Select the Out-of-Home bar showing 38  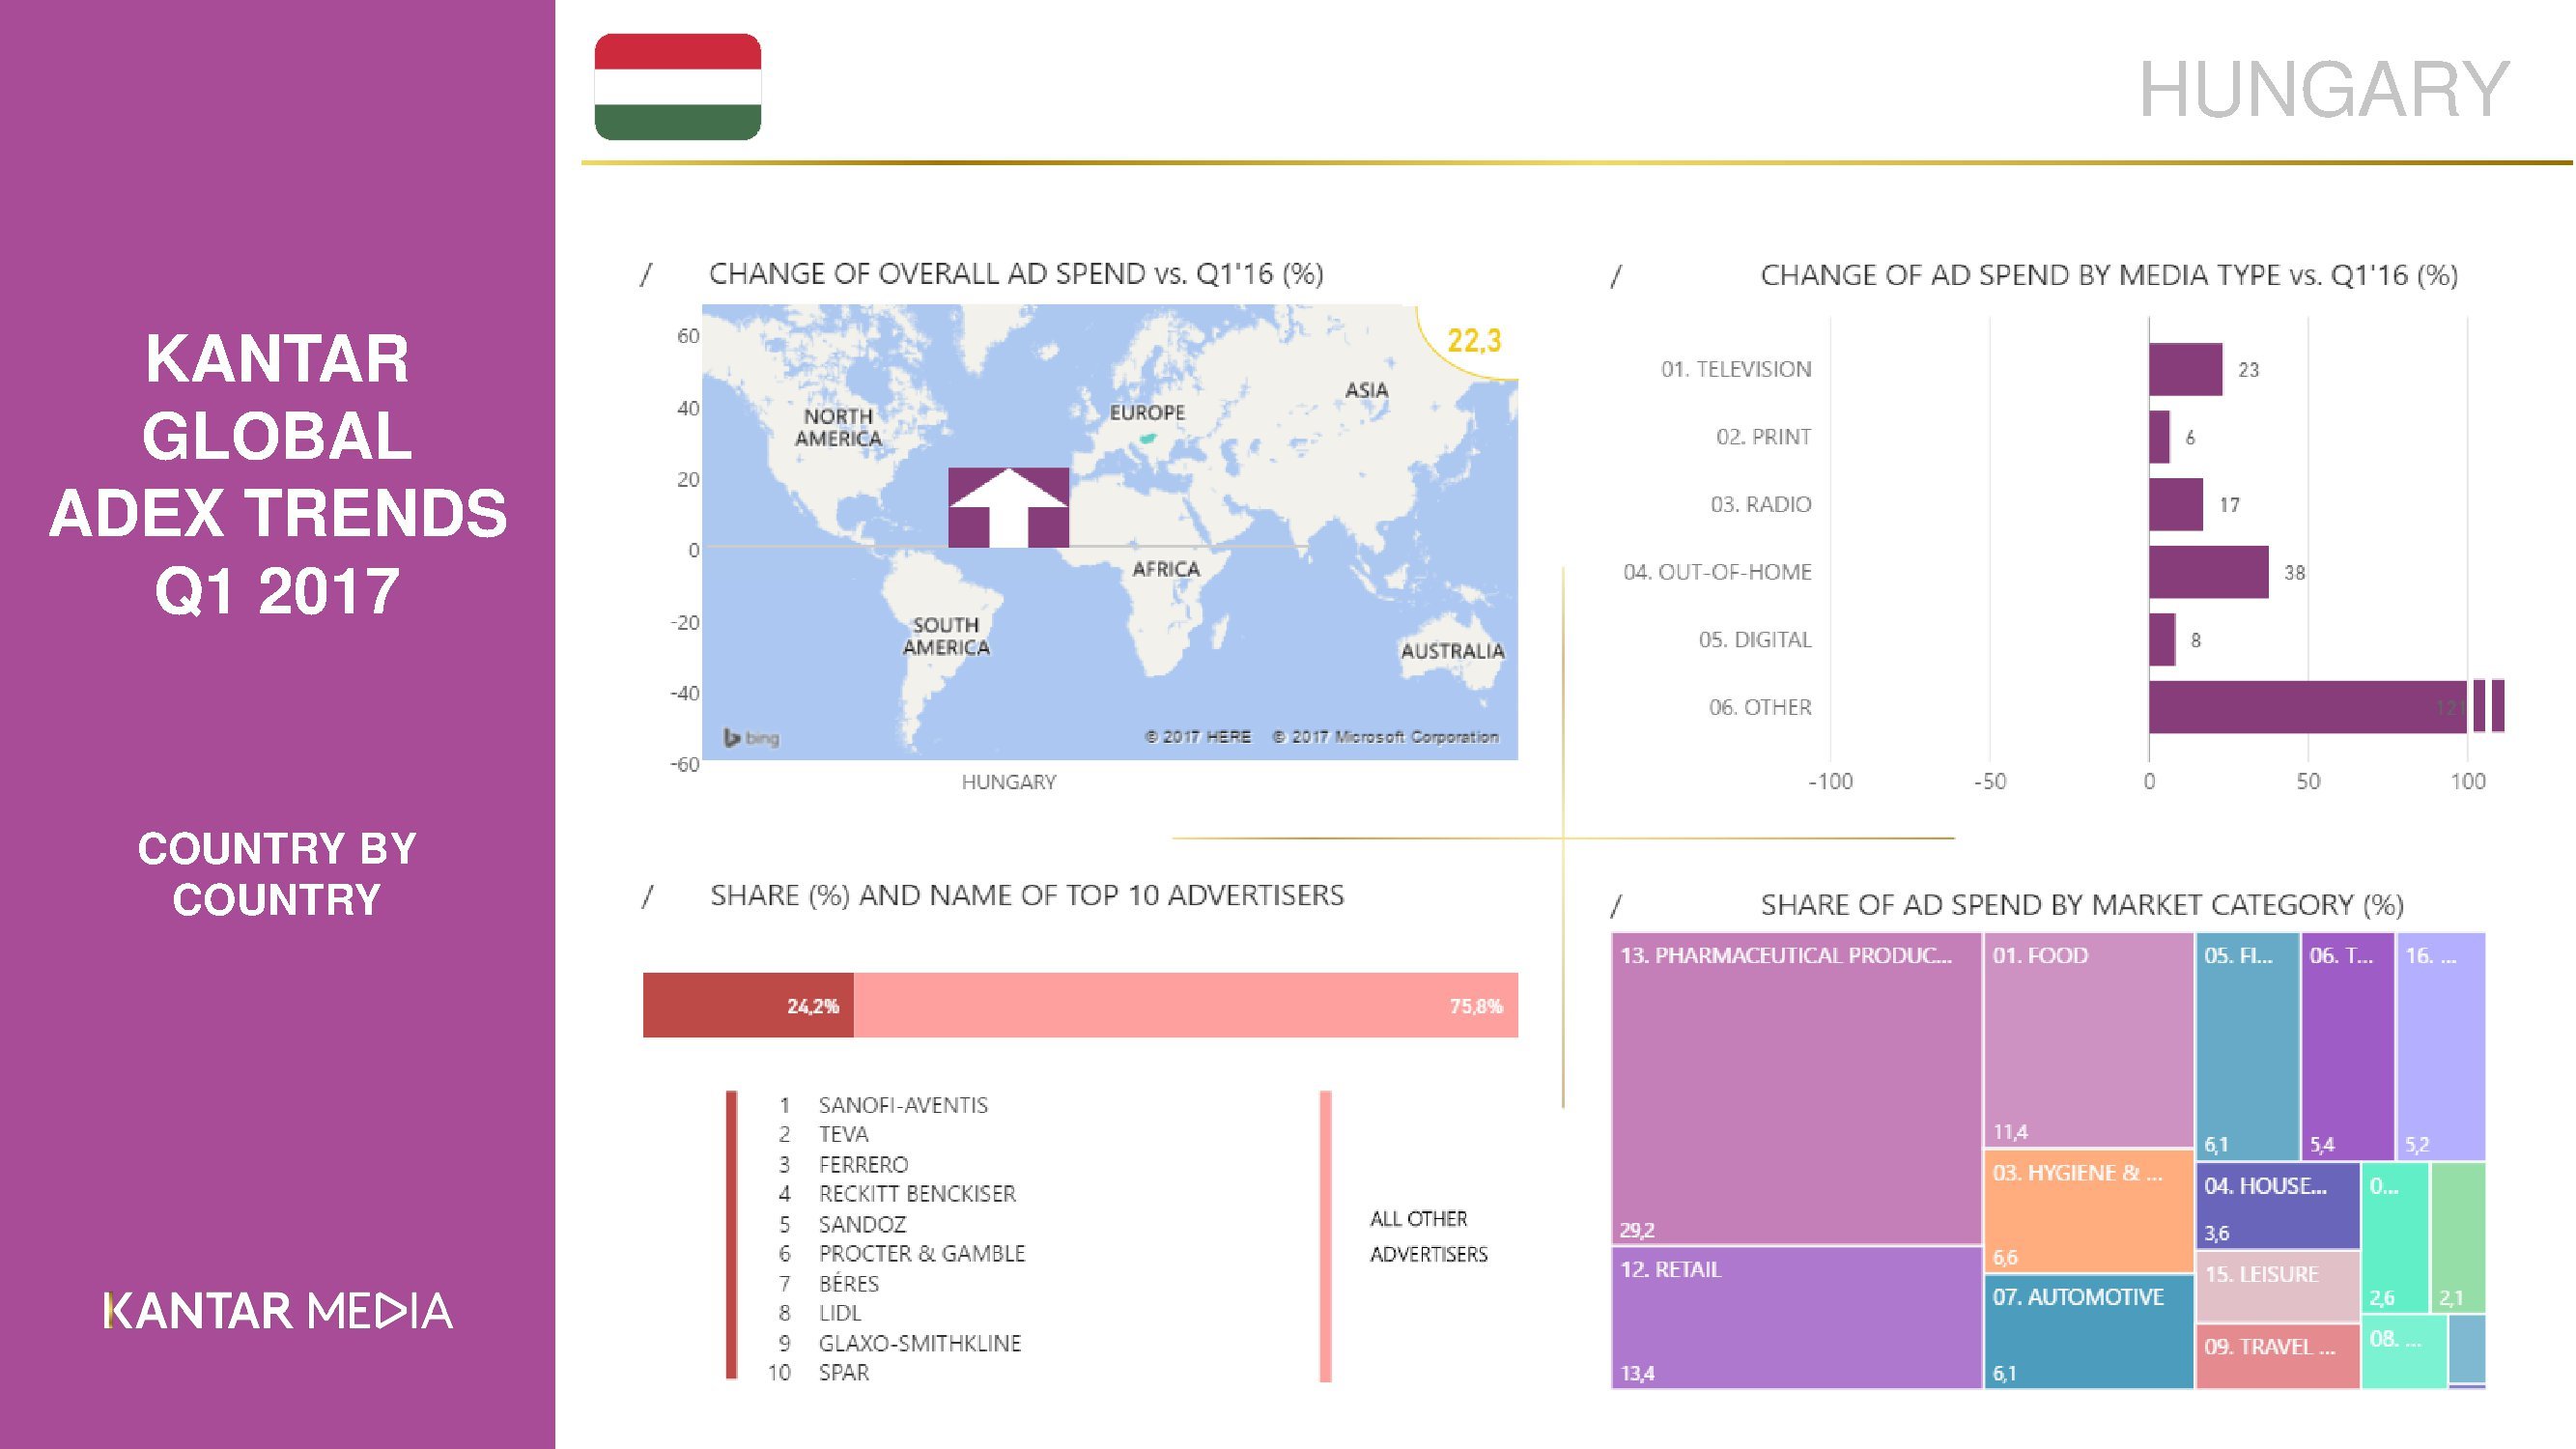point(2209,572)
